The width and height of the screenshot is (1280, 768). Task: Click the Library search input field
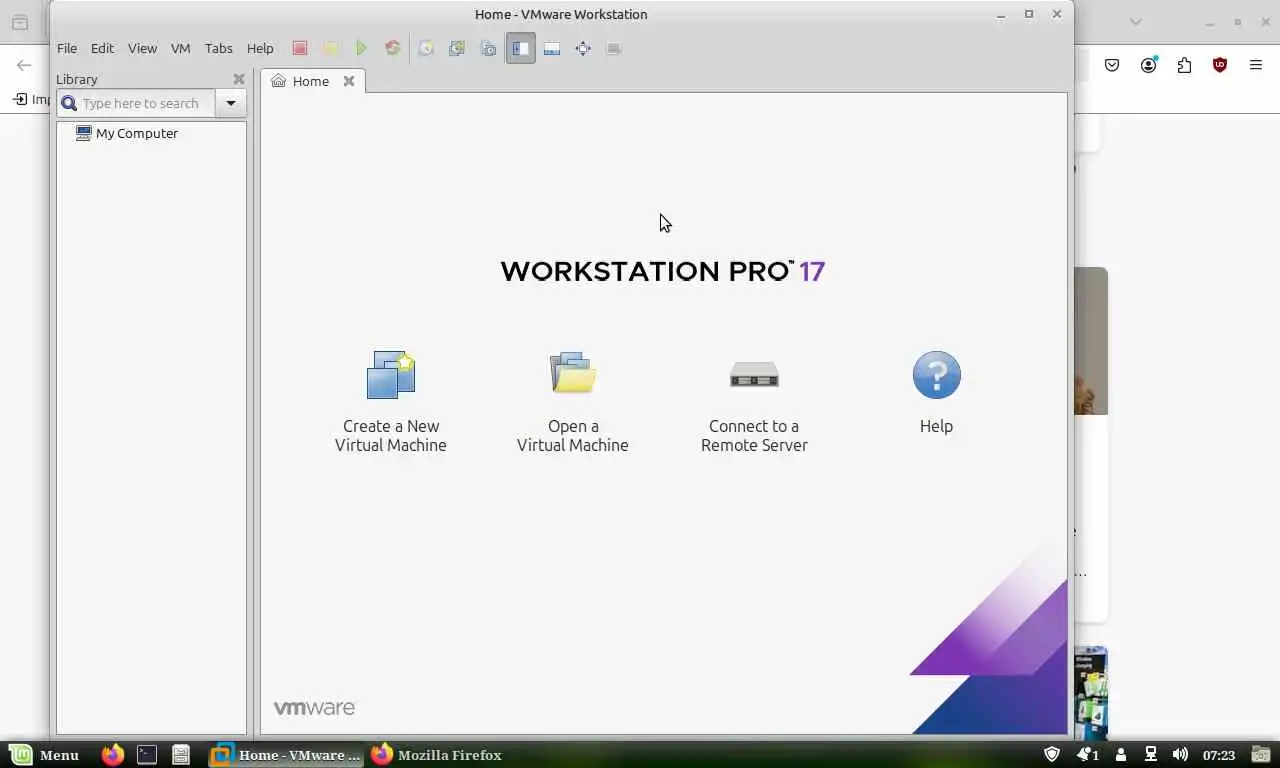coord(137,103)
